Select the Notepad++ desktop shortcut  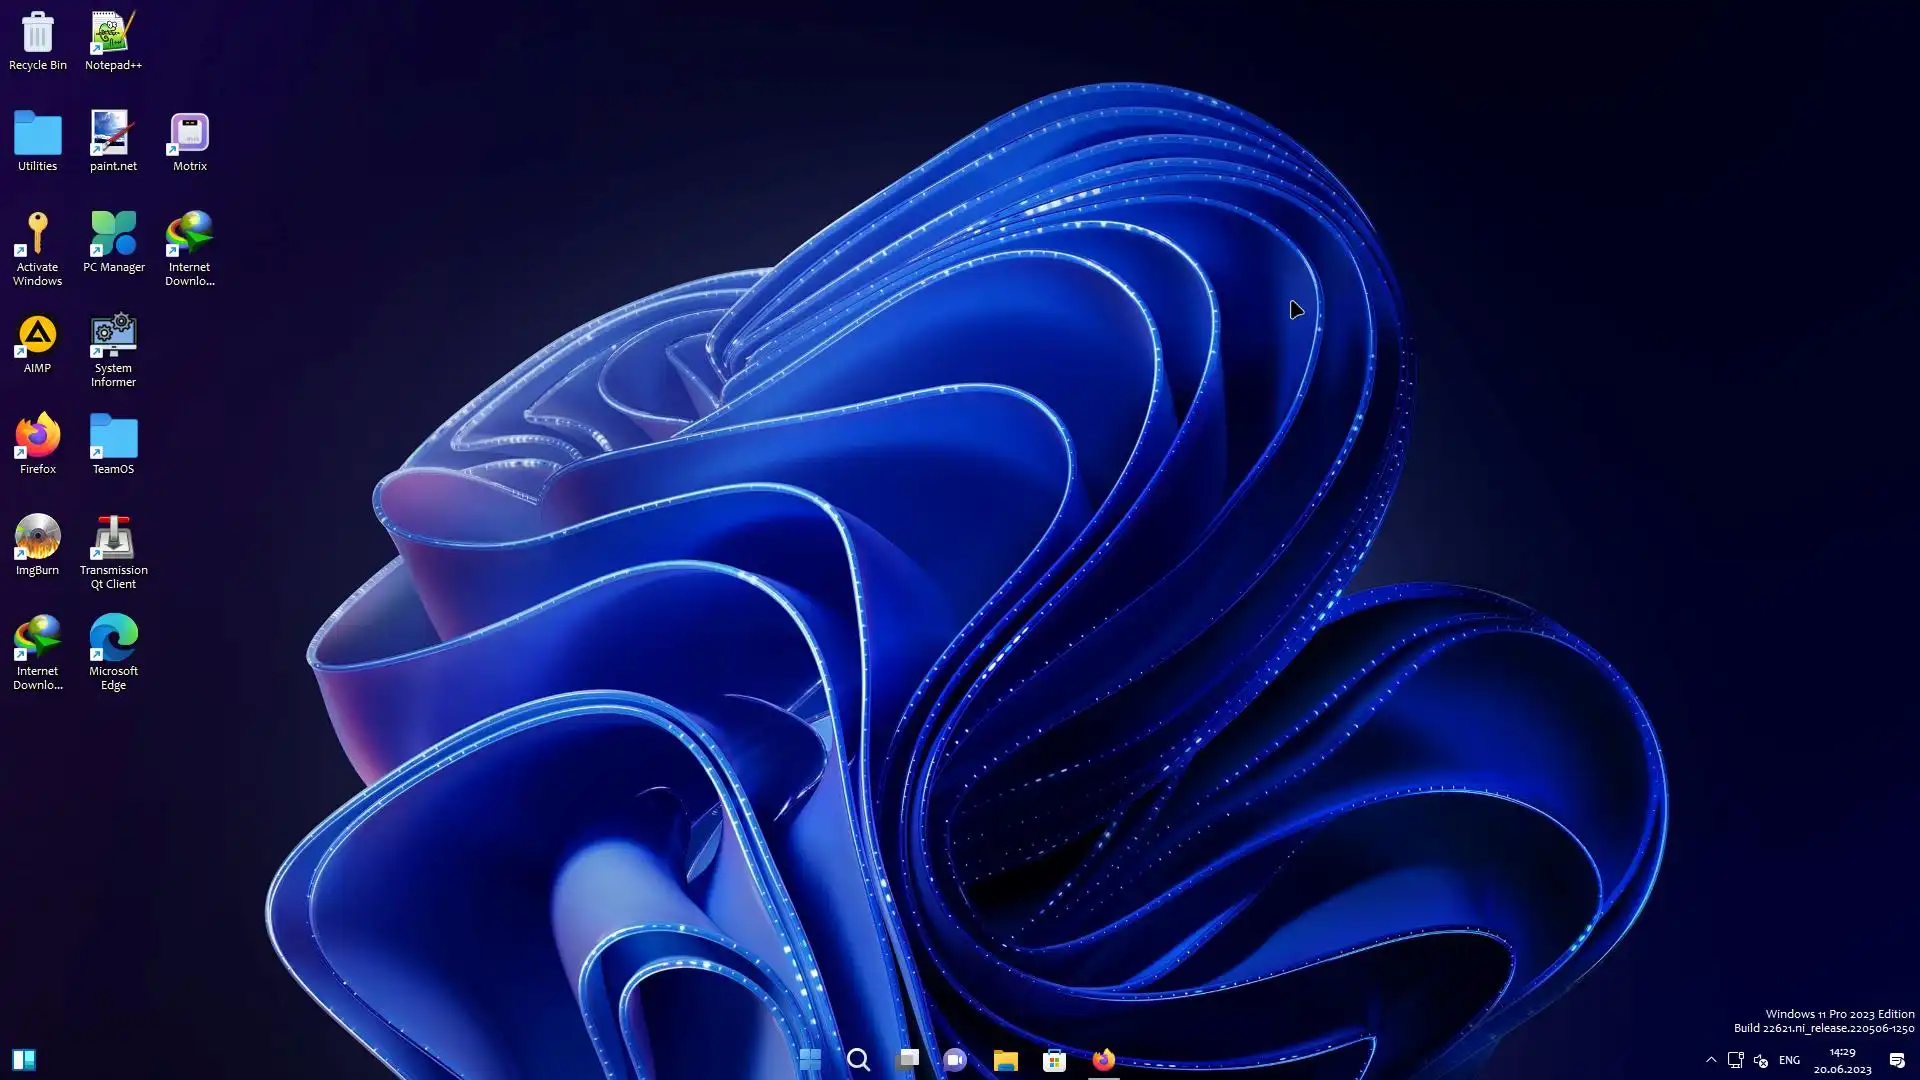pyautogui.click(x=113, y=34)
